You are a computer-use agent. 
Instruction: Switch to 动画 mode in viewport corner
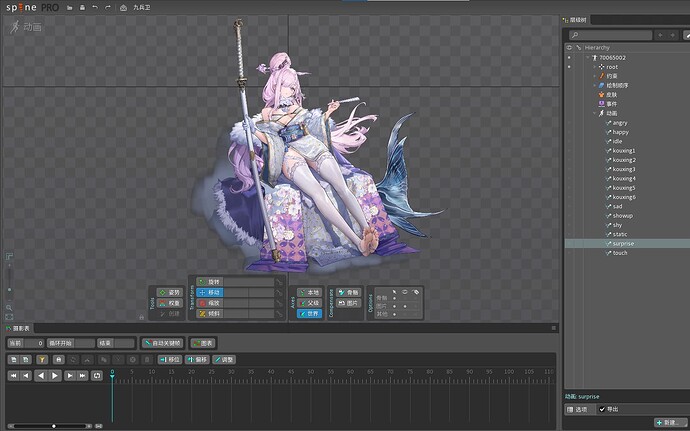(27, 27)
